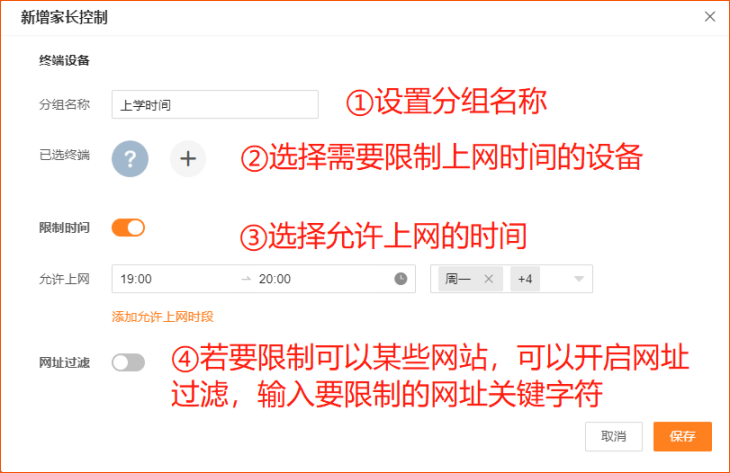Remove the 周一 tag with its X

(x=488, y=278)
